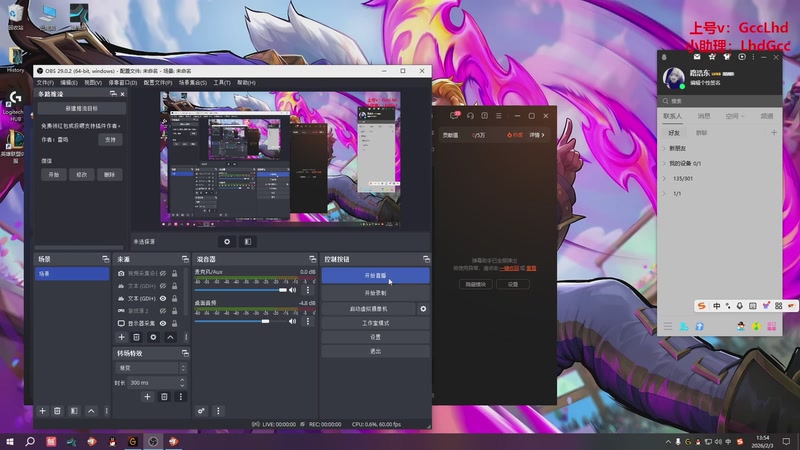Open OBS icon on the taskbar
This screenshot has width=800, height=450.
[153, 441]
